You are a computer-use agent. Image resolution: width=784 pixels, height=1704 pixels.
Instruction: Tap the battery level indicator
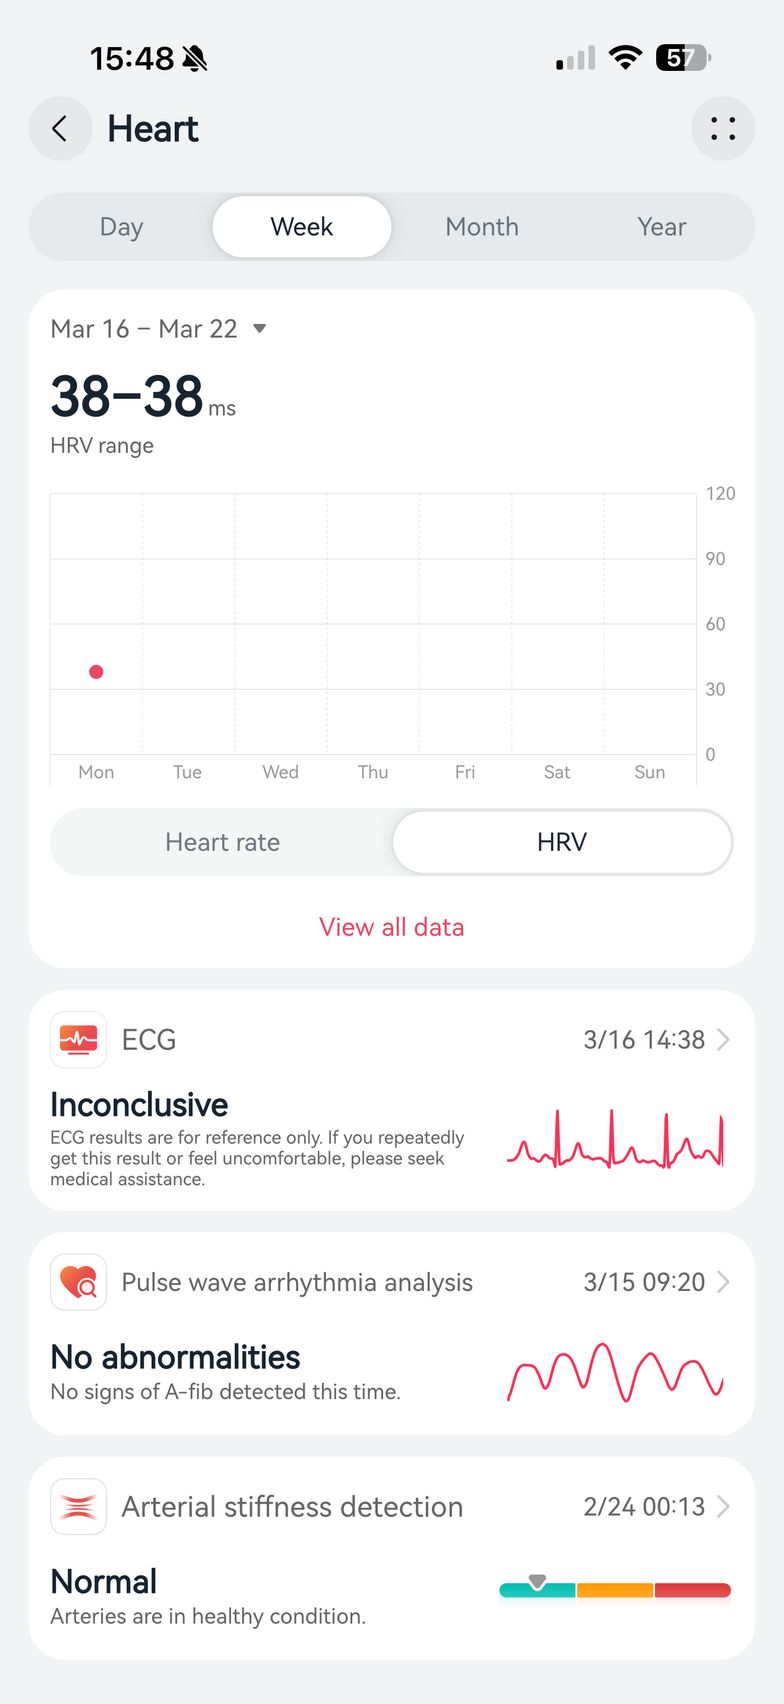tap(682, 58)
